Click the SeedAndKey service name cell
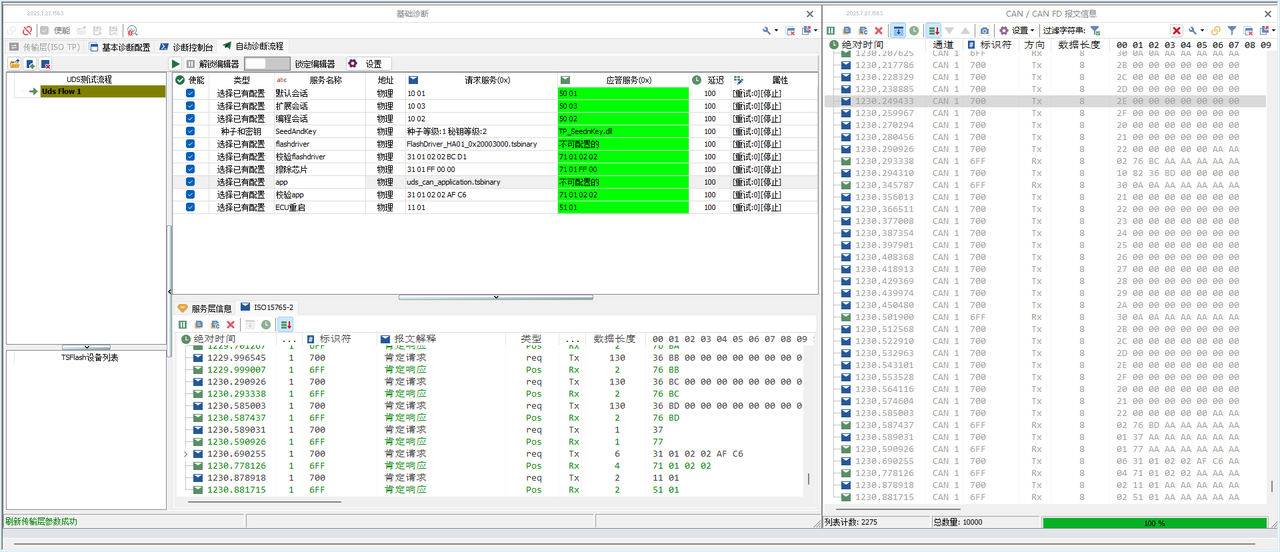Image resolution: width=1280 pixels, height=552 pixels. (x=297, y=131)
